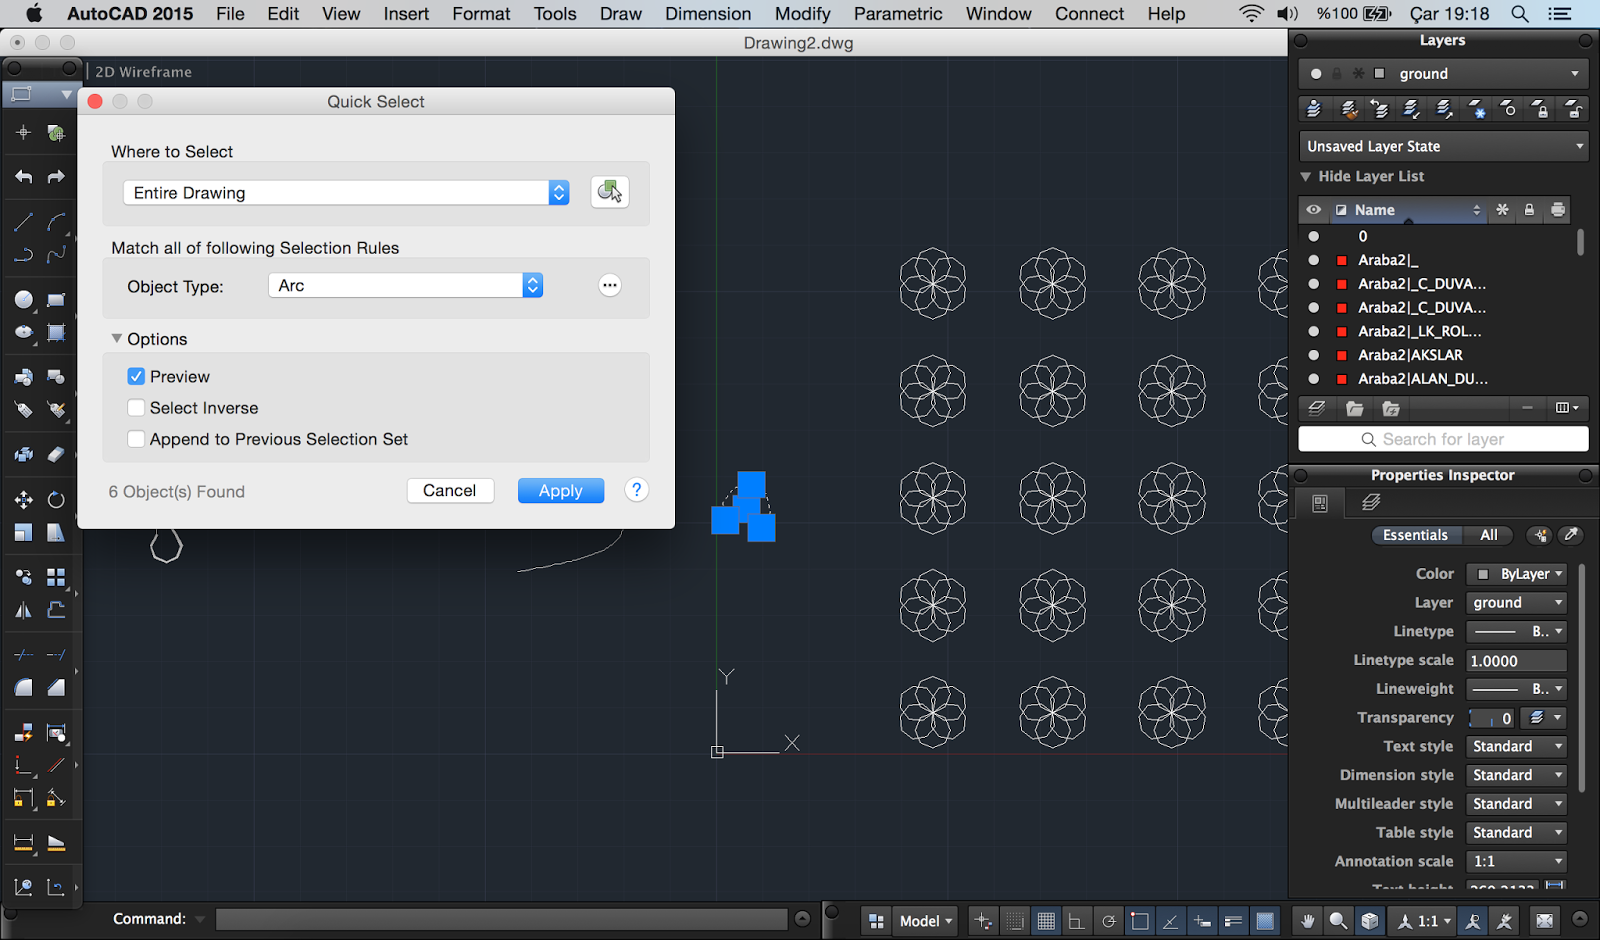The height and width of the screenshot is (940, 1600).
Task: Select the Array tool
Action: tap(56, 578)
